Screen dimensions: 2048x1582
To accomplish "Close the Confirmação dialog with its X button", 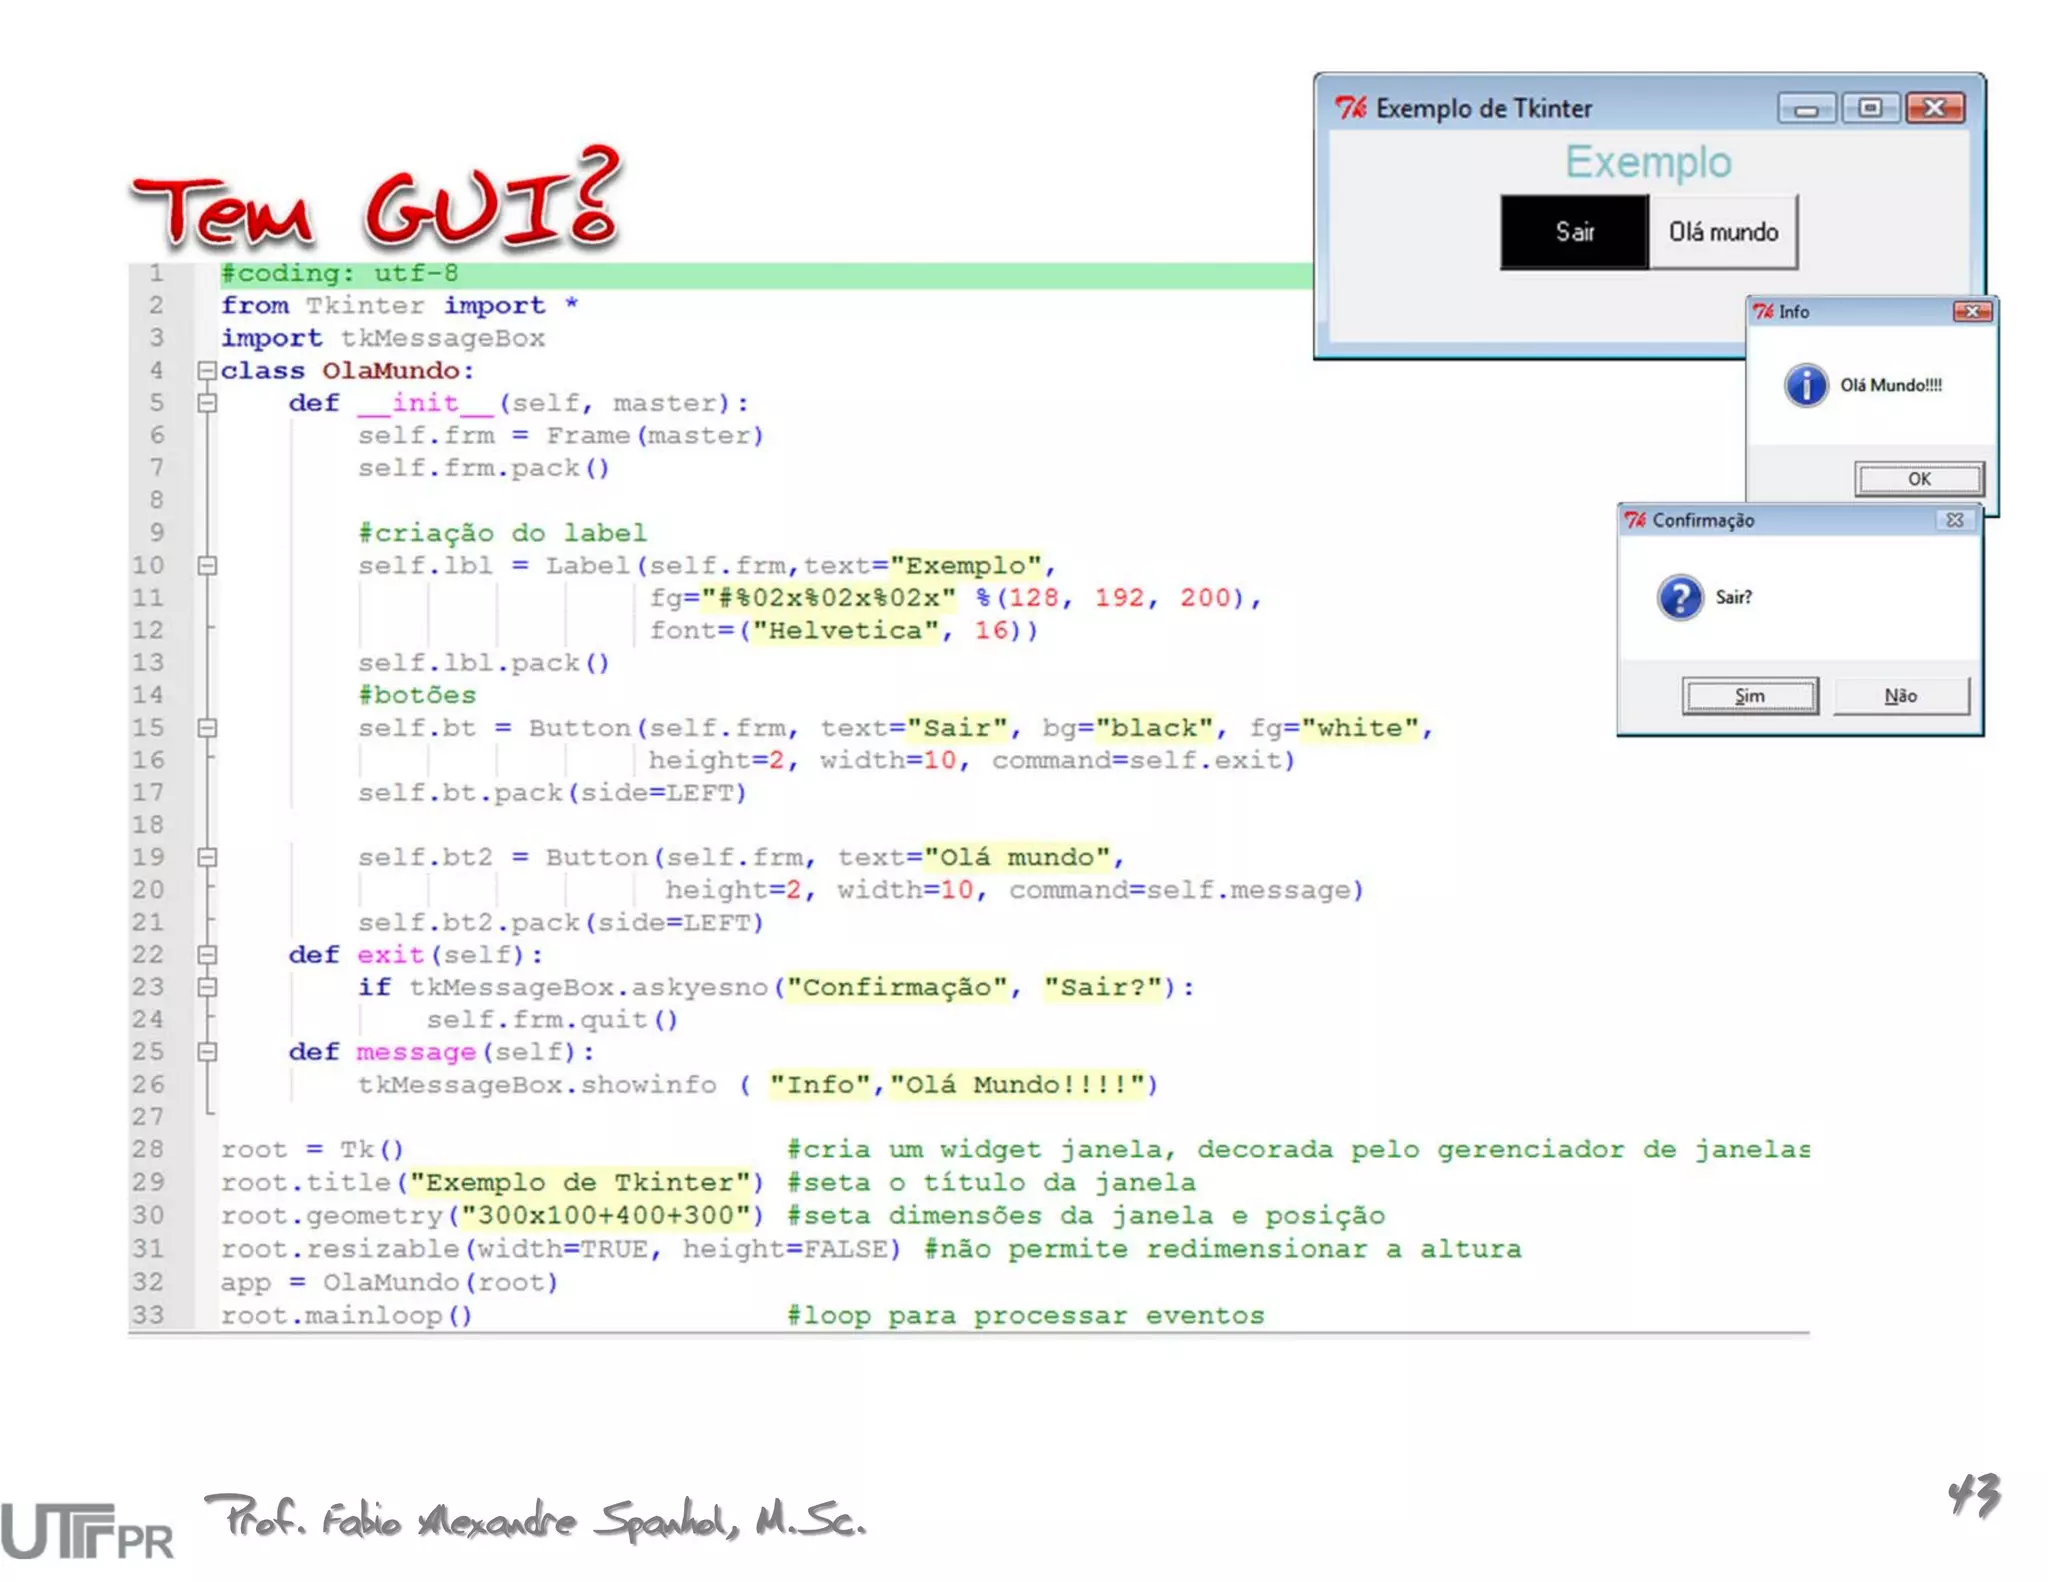I will click(x=1954, y=520).
